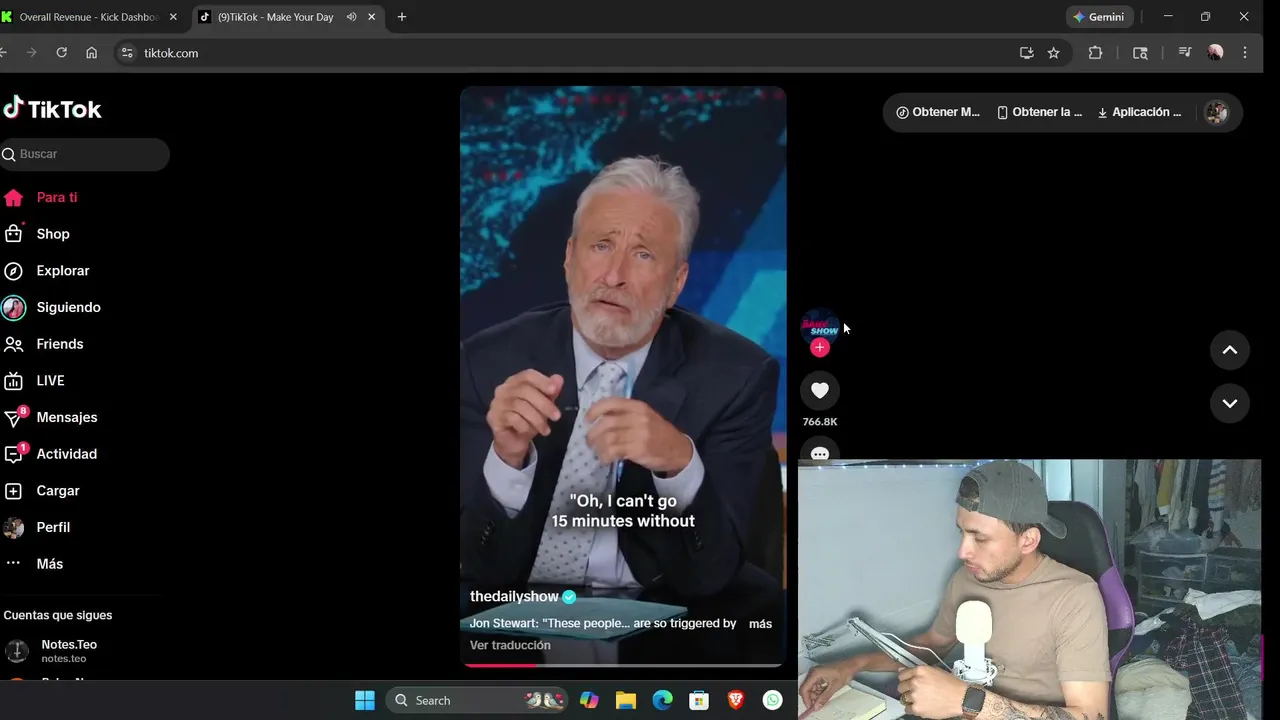Install TikTok app from address bar

[x=1026, y=53]
